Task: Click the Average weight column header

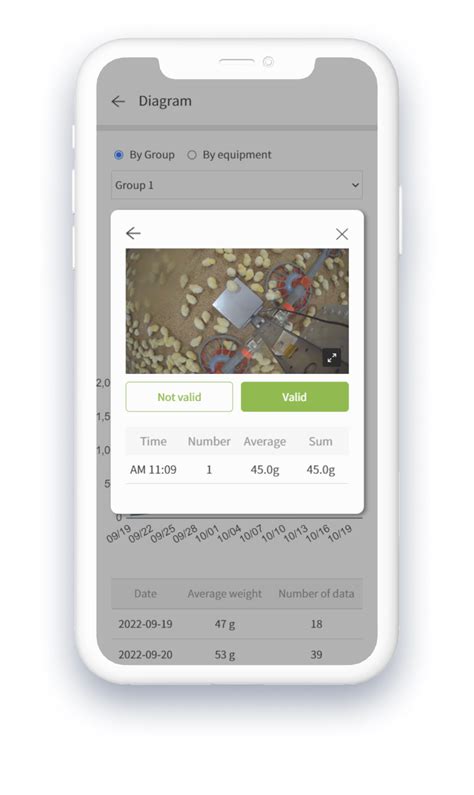Action: pos(225,594)
